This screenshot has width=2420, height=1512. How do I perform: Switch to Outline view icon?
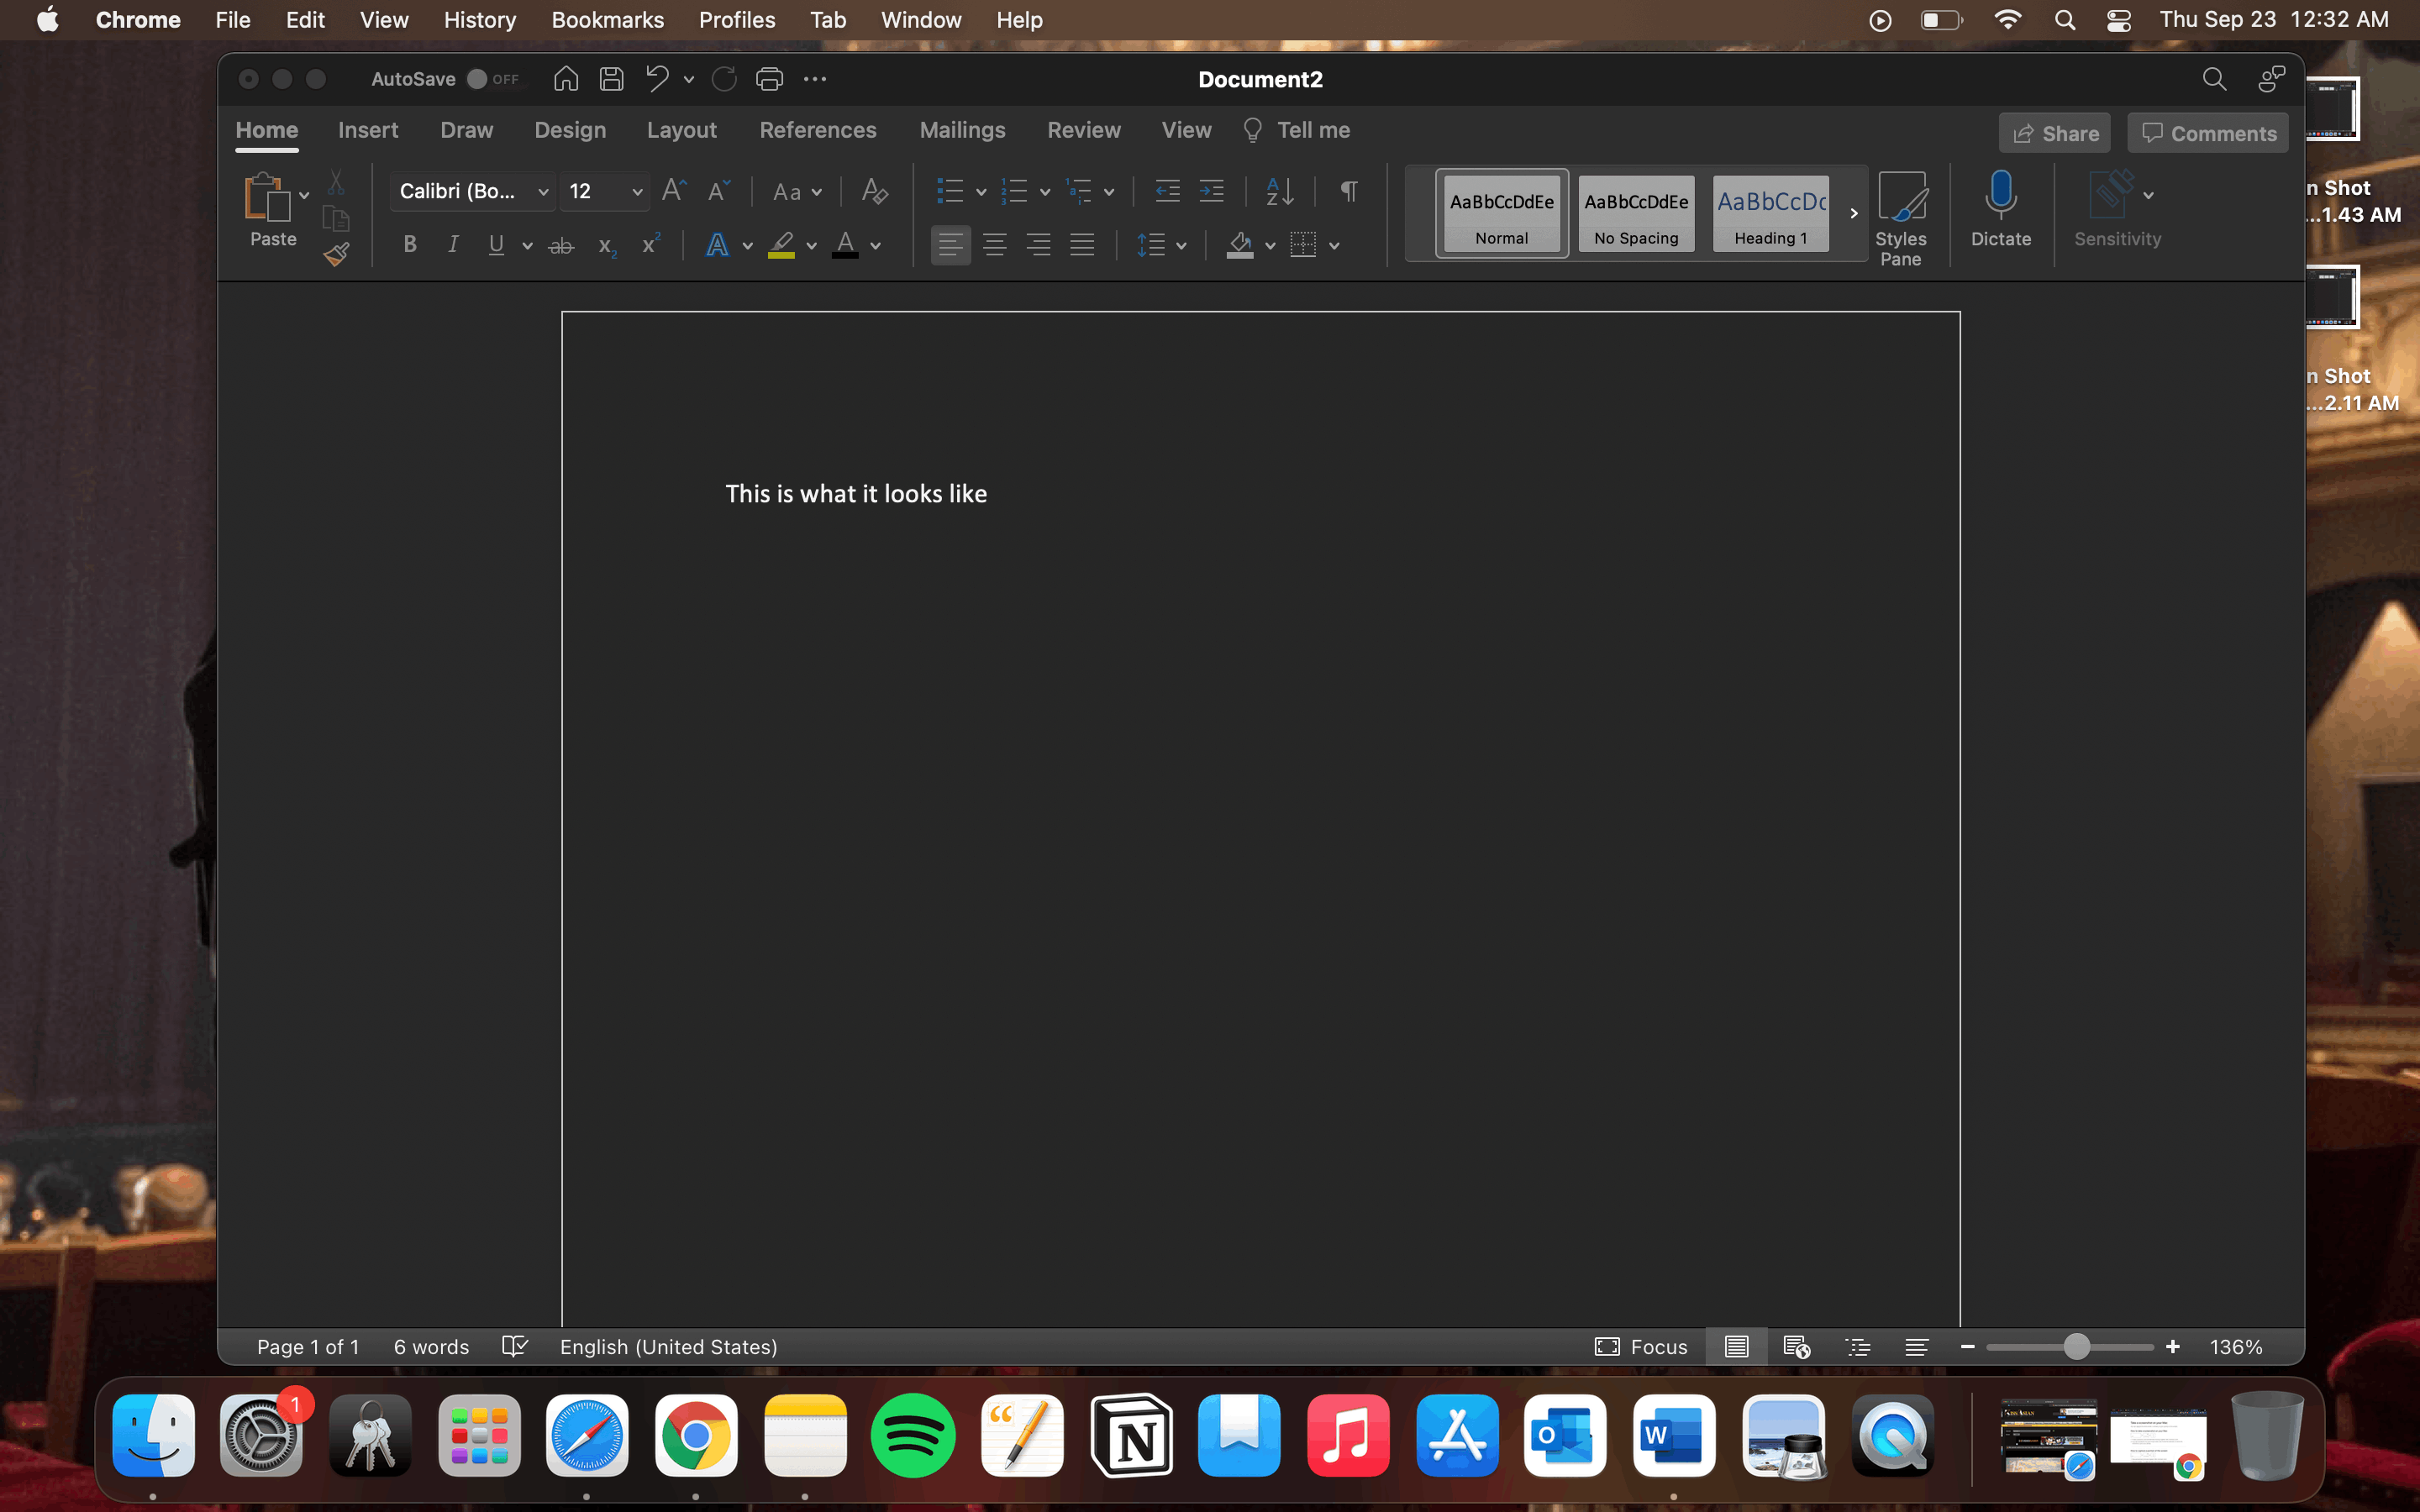click(1857, 1347)
